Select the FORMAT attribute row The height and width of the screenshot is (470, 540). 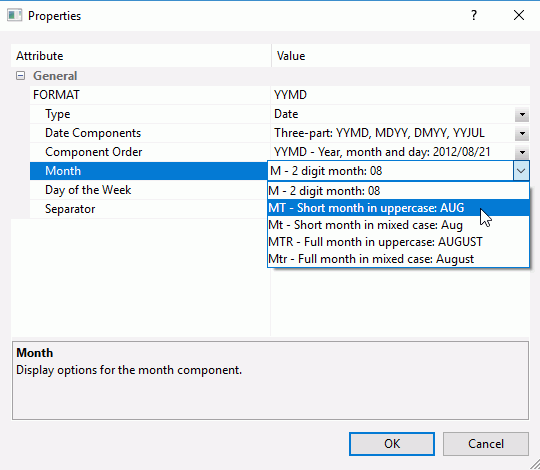click(x=150, y=95)
